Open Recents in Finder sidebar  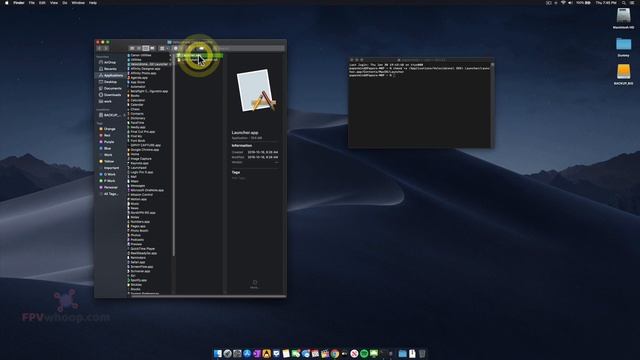(109, 69)
